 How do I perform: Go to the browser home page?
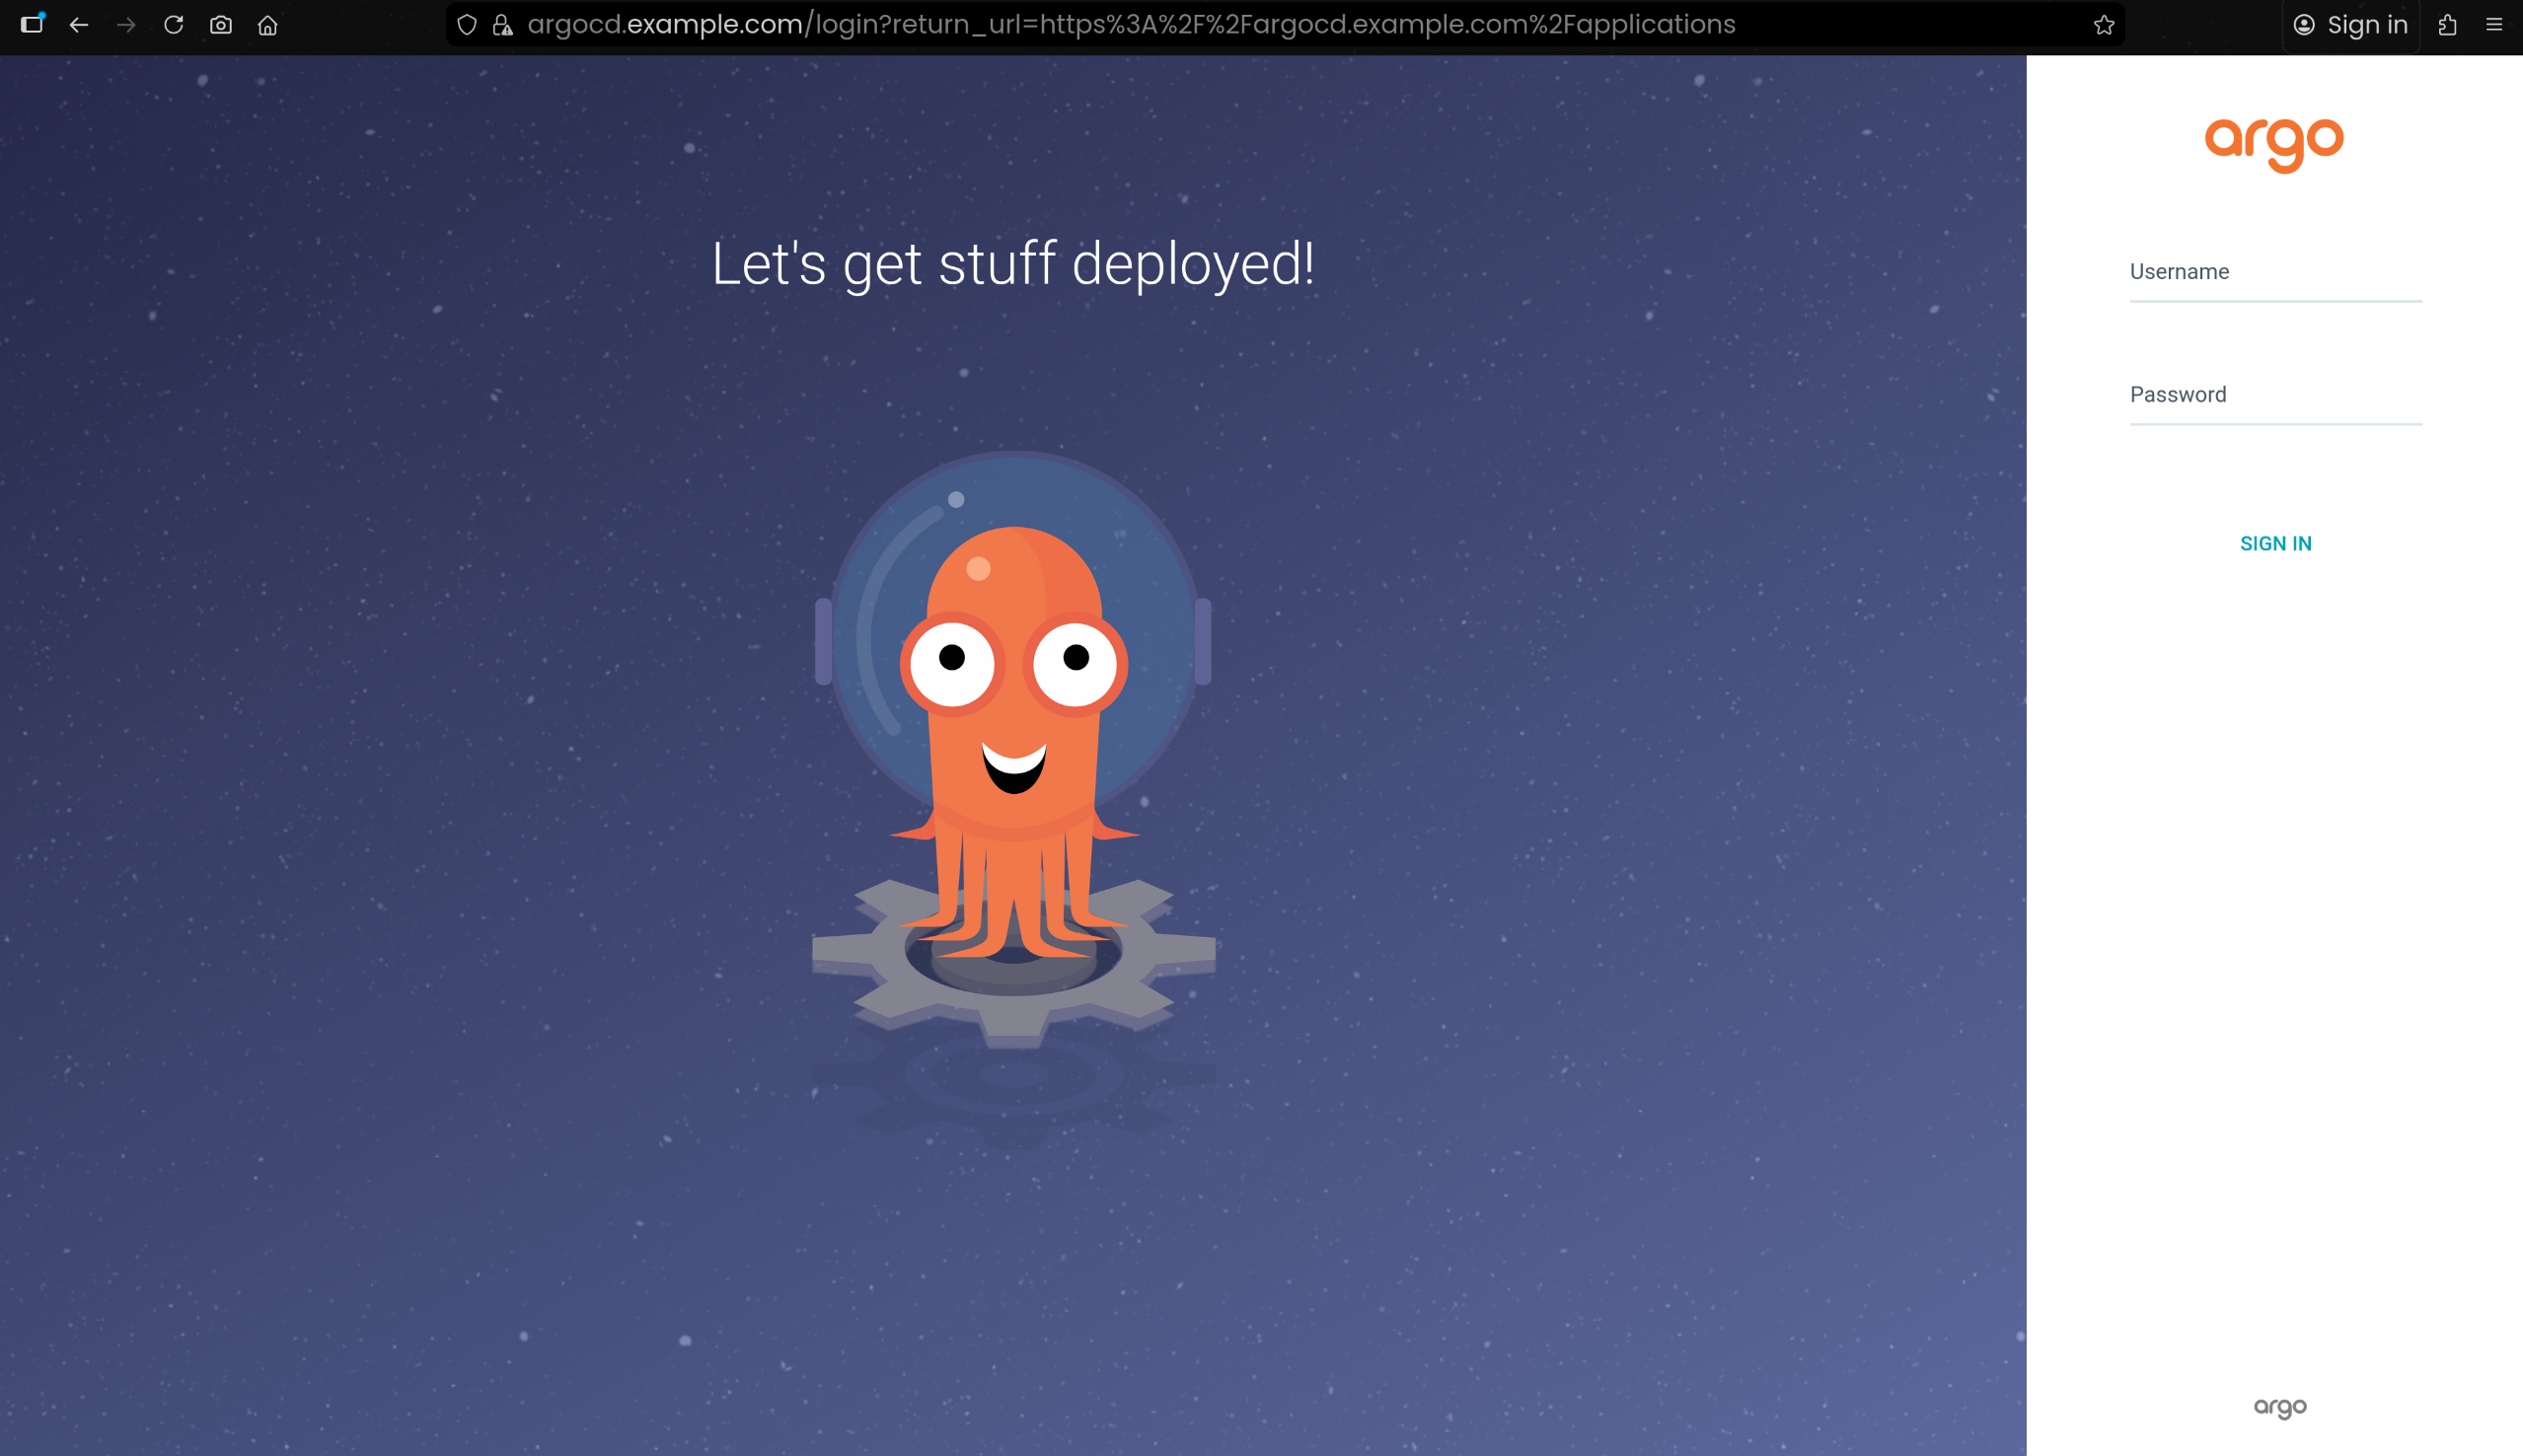tap(267, 25)
